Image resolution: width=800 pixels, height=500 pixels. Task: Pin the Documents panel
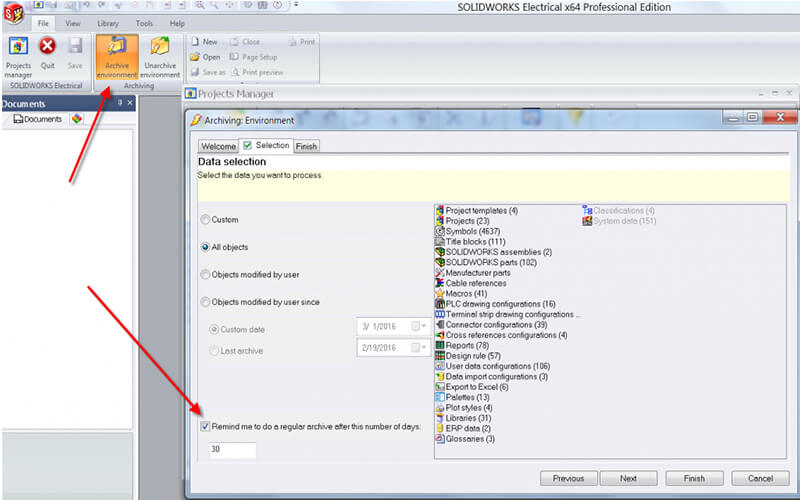tap(120, 103)
